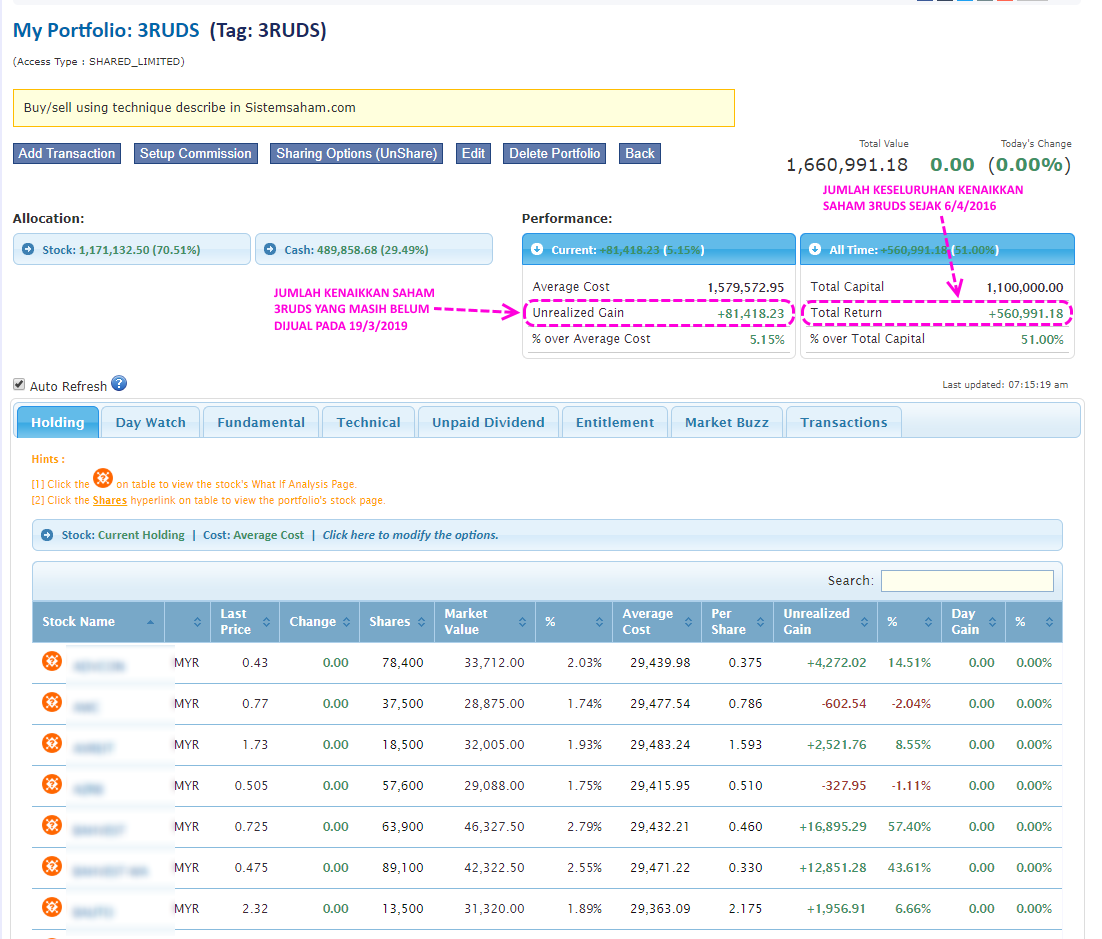Focus the table Search input field

(967, 581)
